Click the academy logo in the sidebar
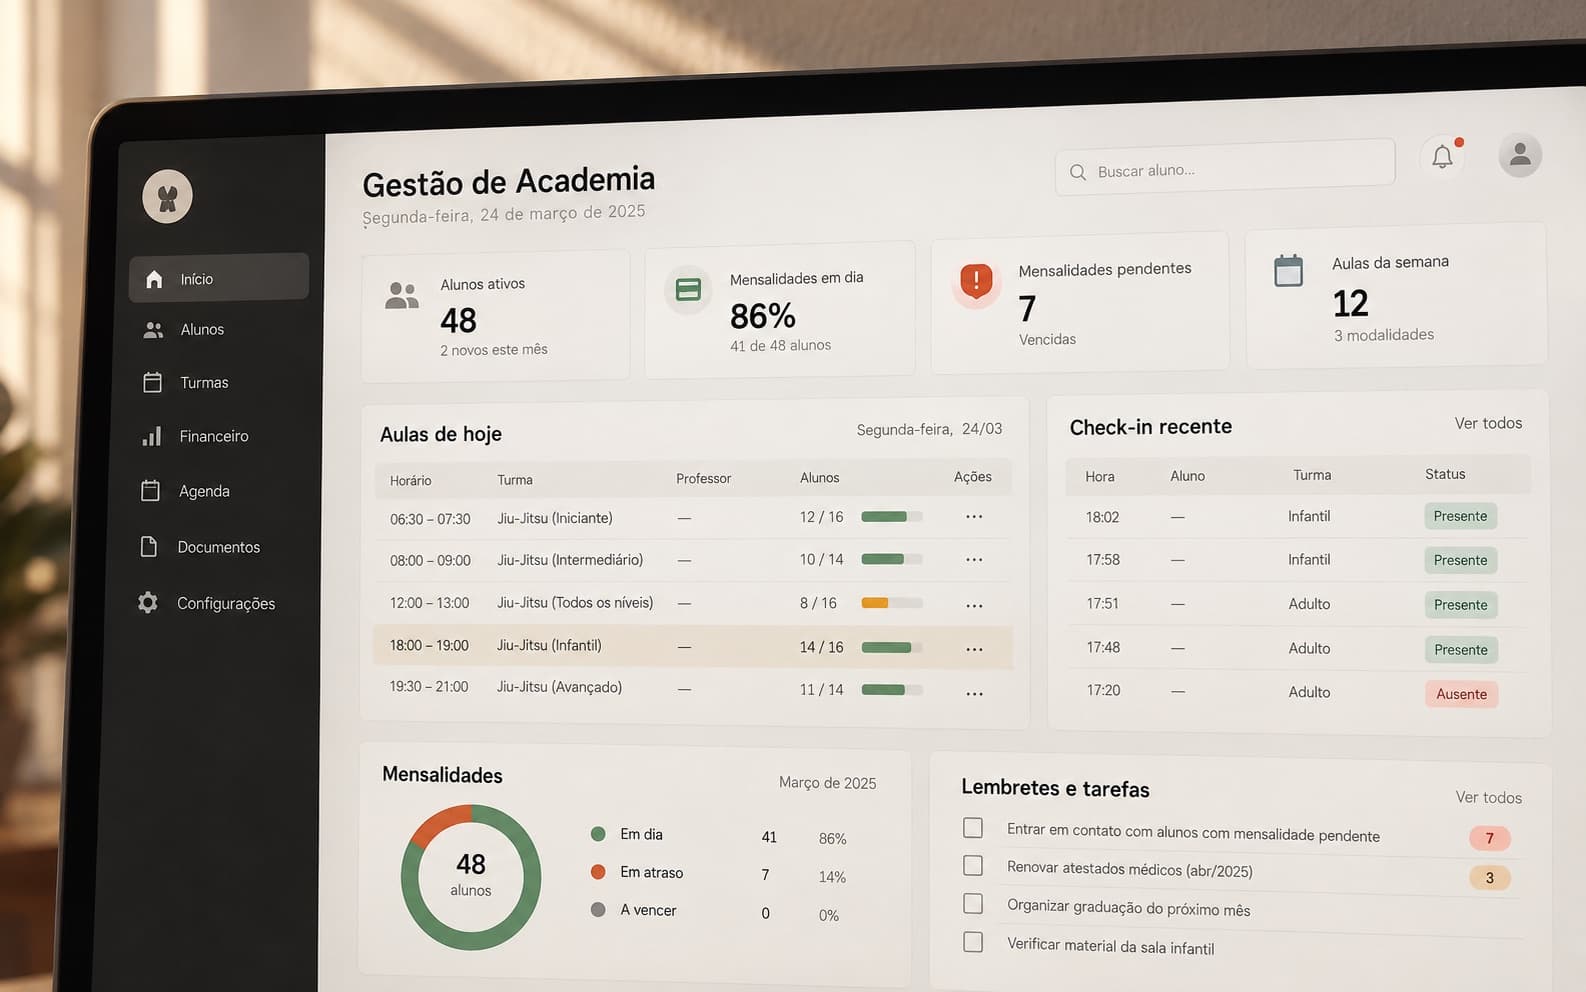The width and height of the screenshot is (1586, 992). point(167,196)
